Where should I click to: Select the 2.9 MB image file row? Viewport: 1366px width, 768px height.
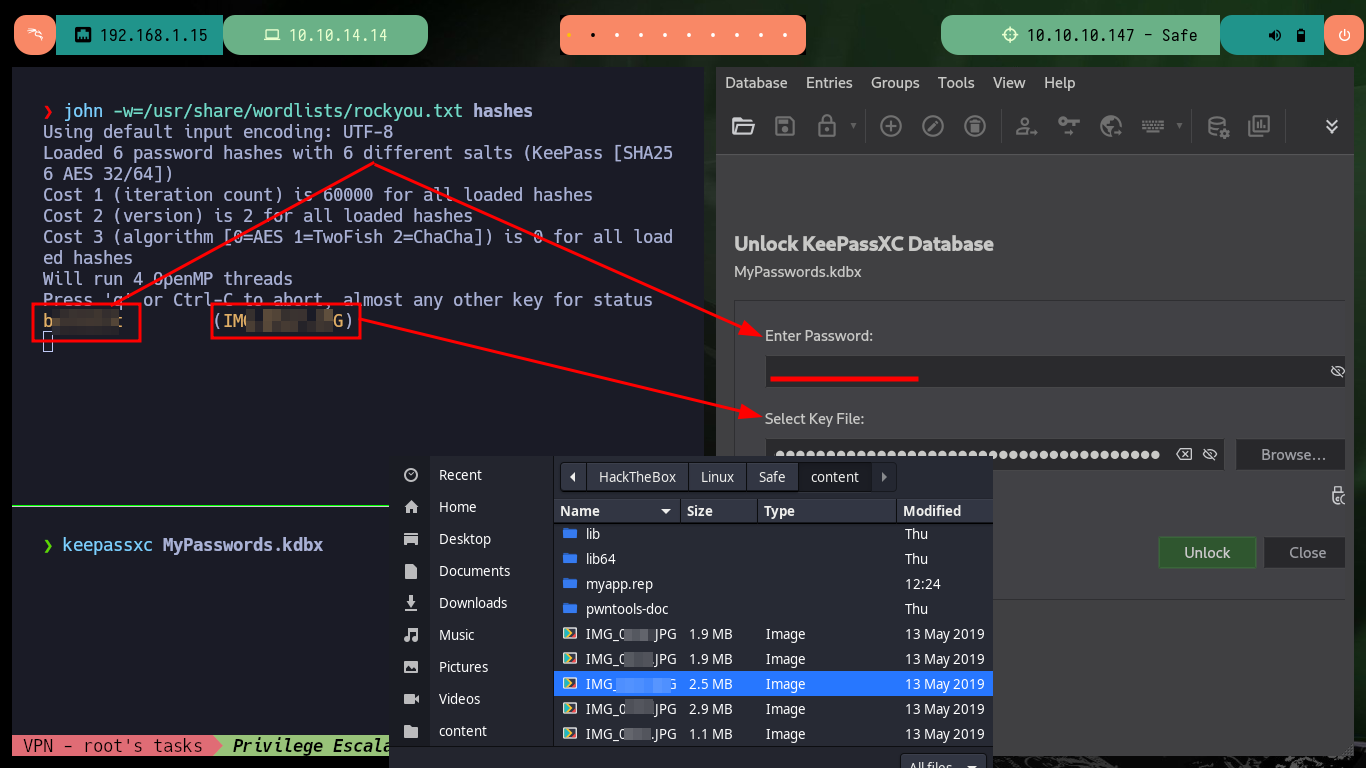click(x=773, y=709)
